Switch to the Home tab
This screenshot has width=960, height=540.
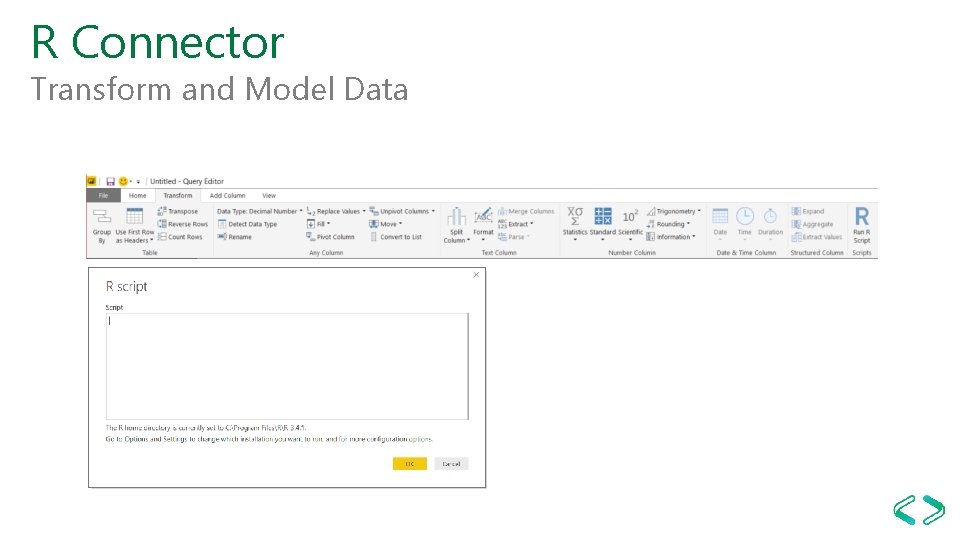(137, 195)
